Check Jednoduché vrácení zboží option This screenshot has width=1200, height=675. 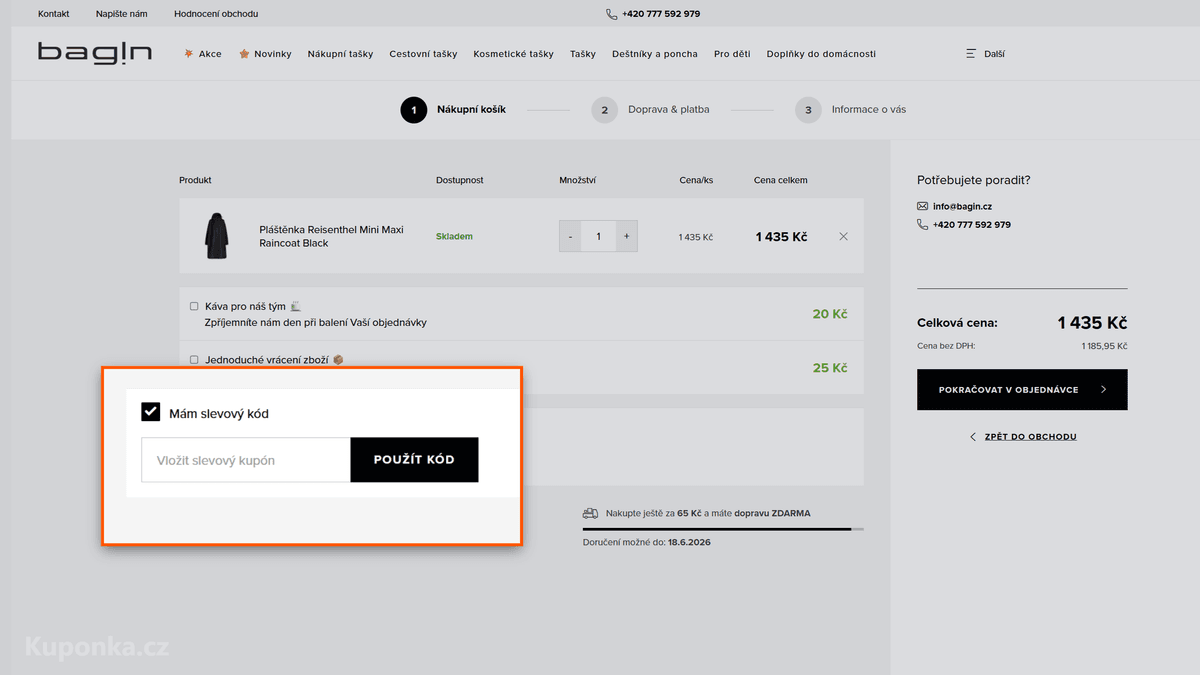194,359
